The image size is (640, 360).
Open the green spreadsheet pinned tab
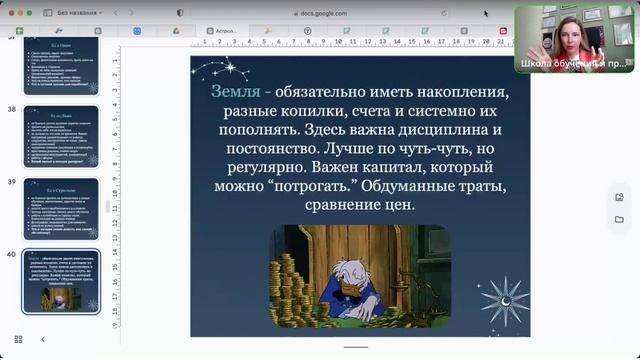(x=19, y=31)
